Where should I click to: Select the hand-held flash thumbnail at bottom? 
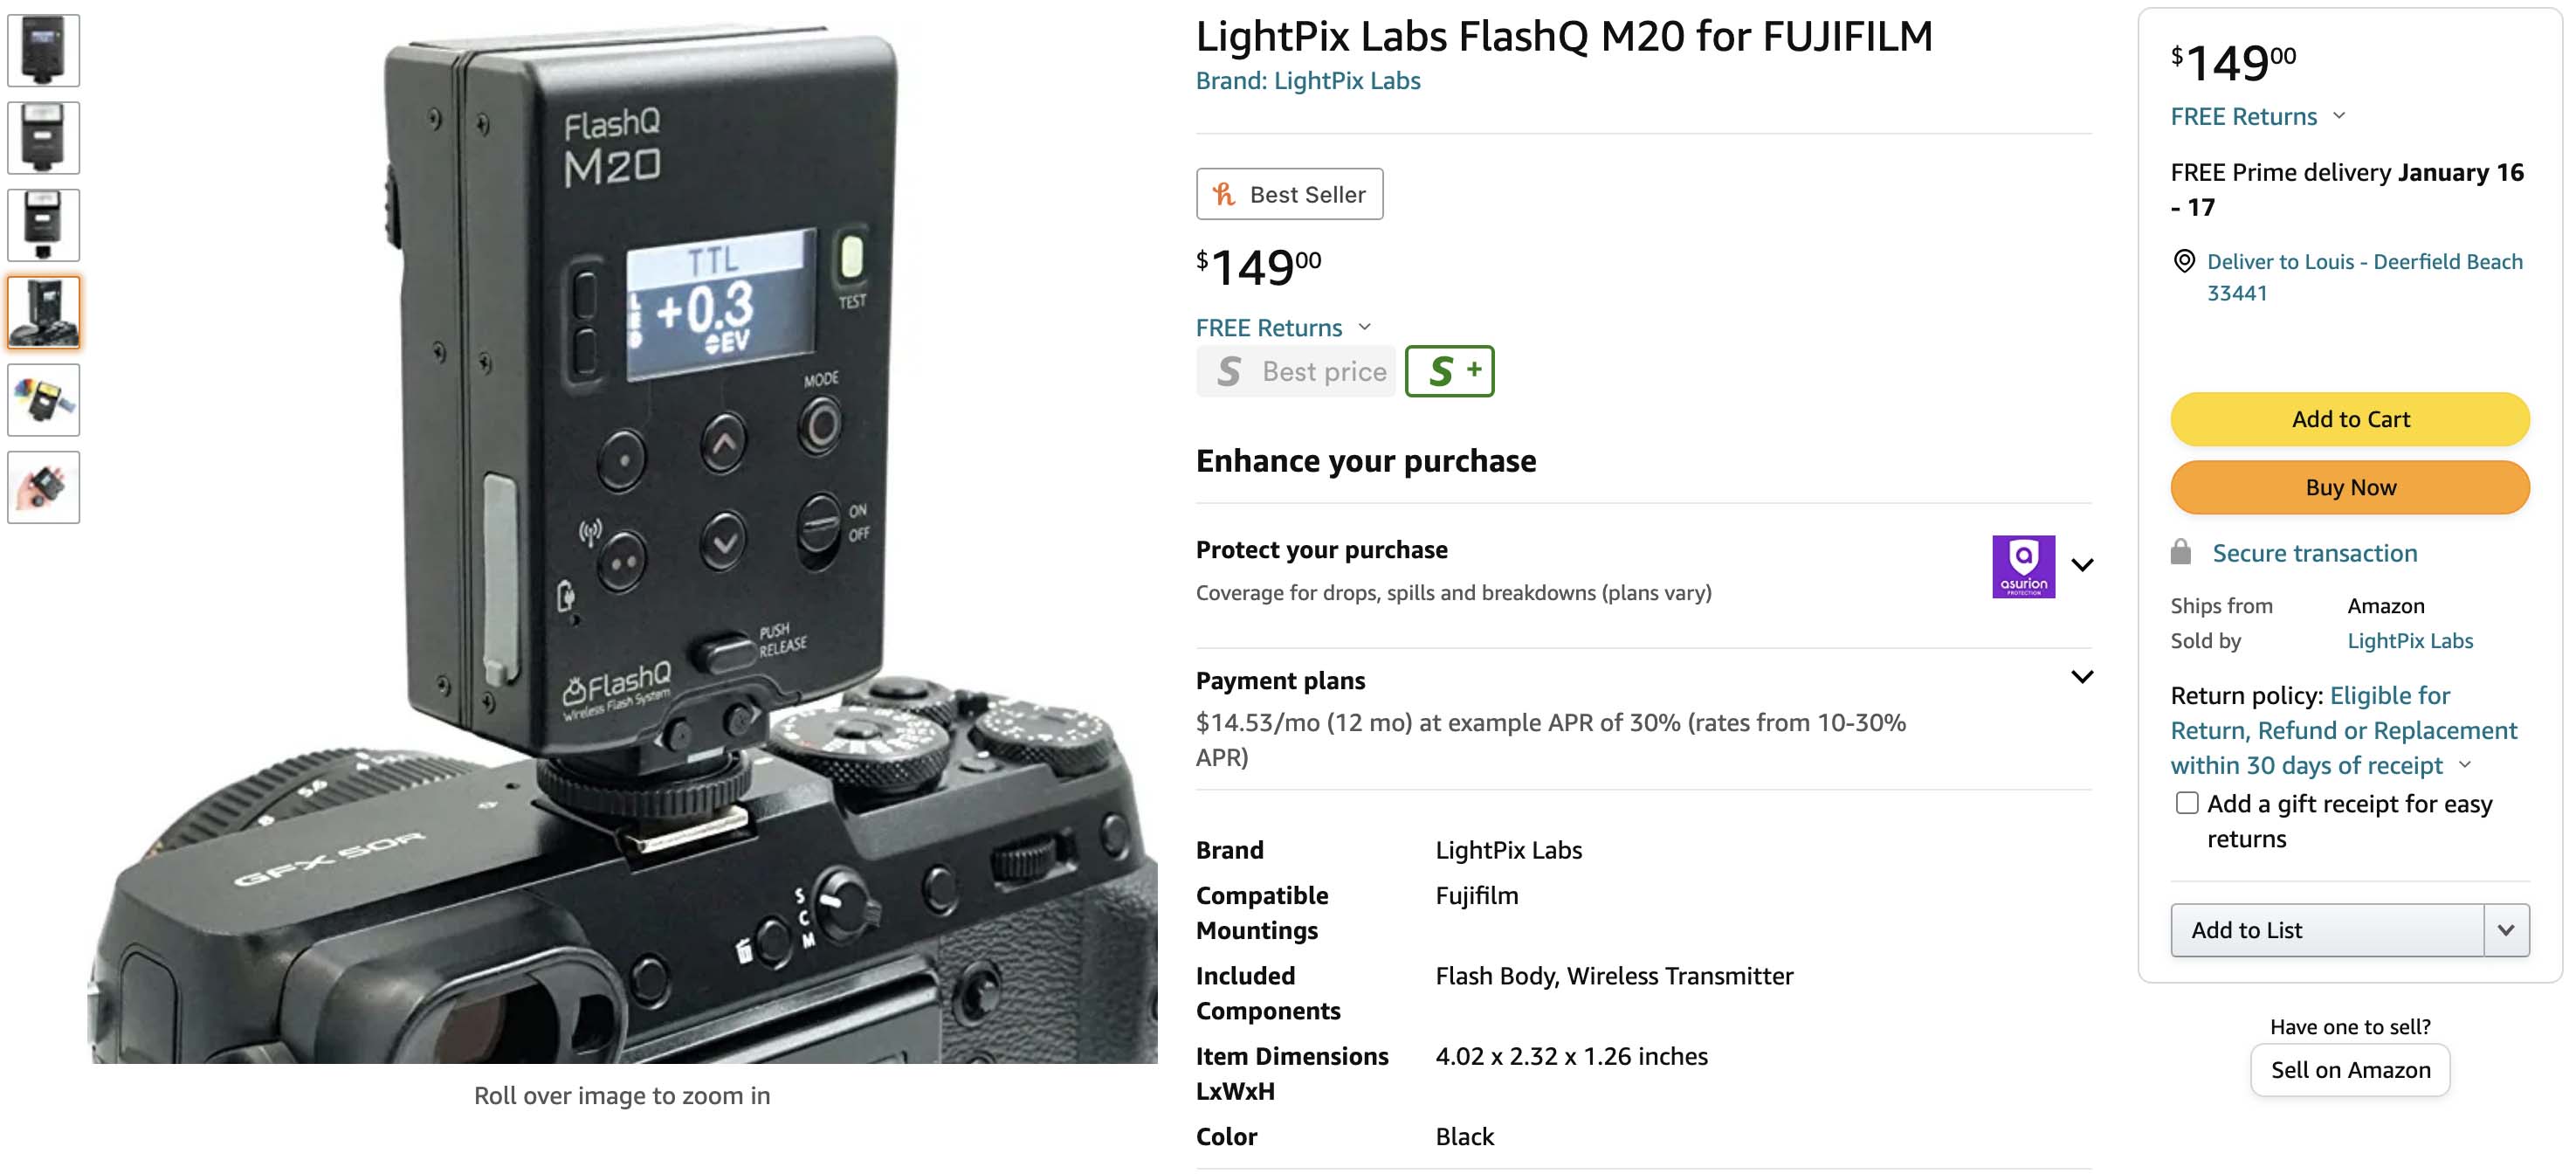point(43,487)
